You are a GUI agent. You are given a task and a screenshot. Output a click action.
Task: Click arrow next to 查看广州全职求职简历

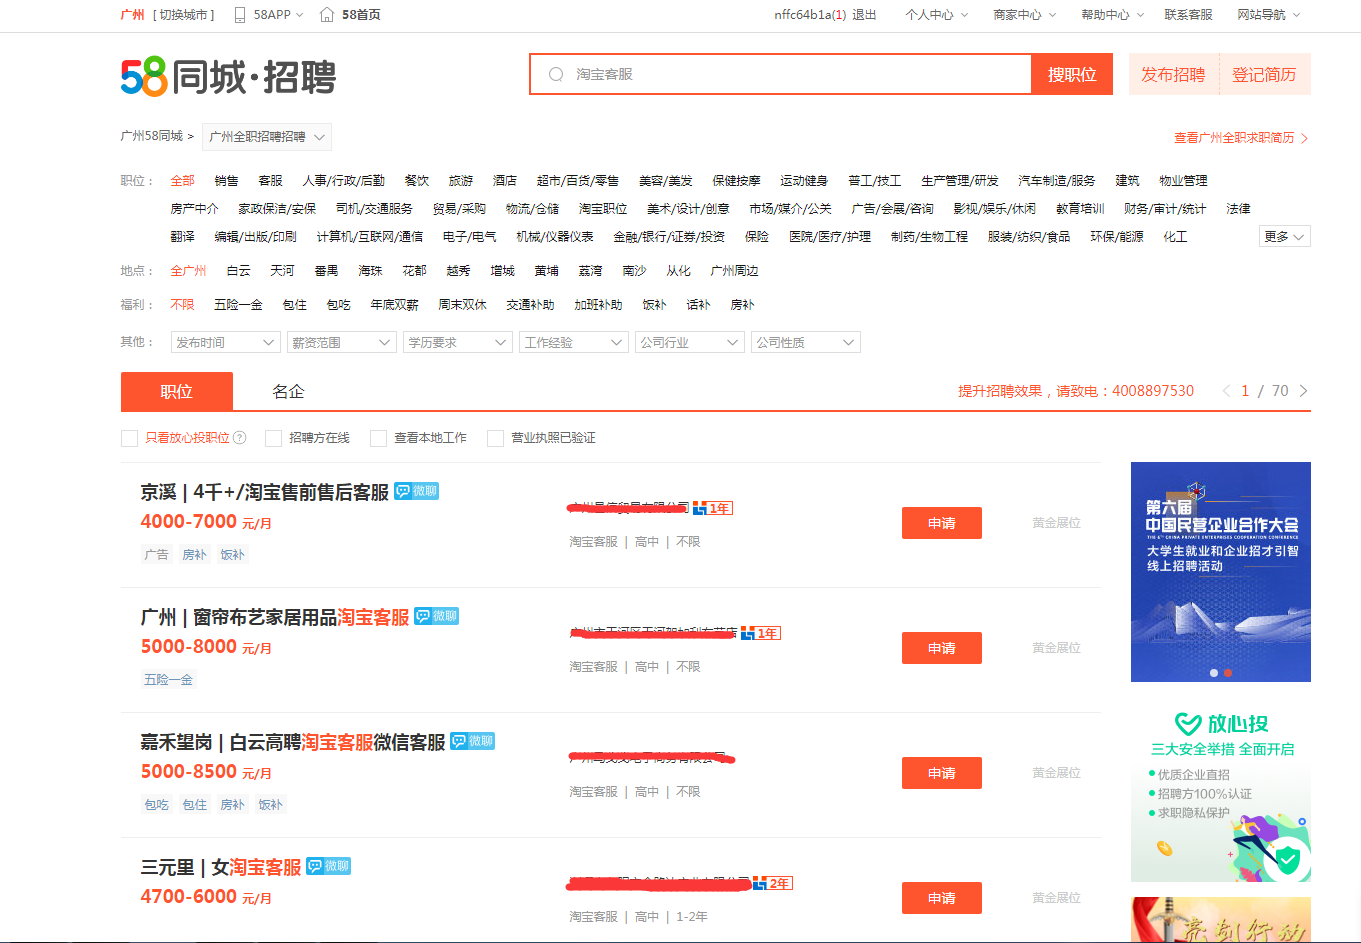(1304, 138)
